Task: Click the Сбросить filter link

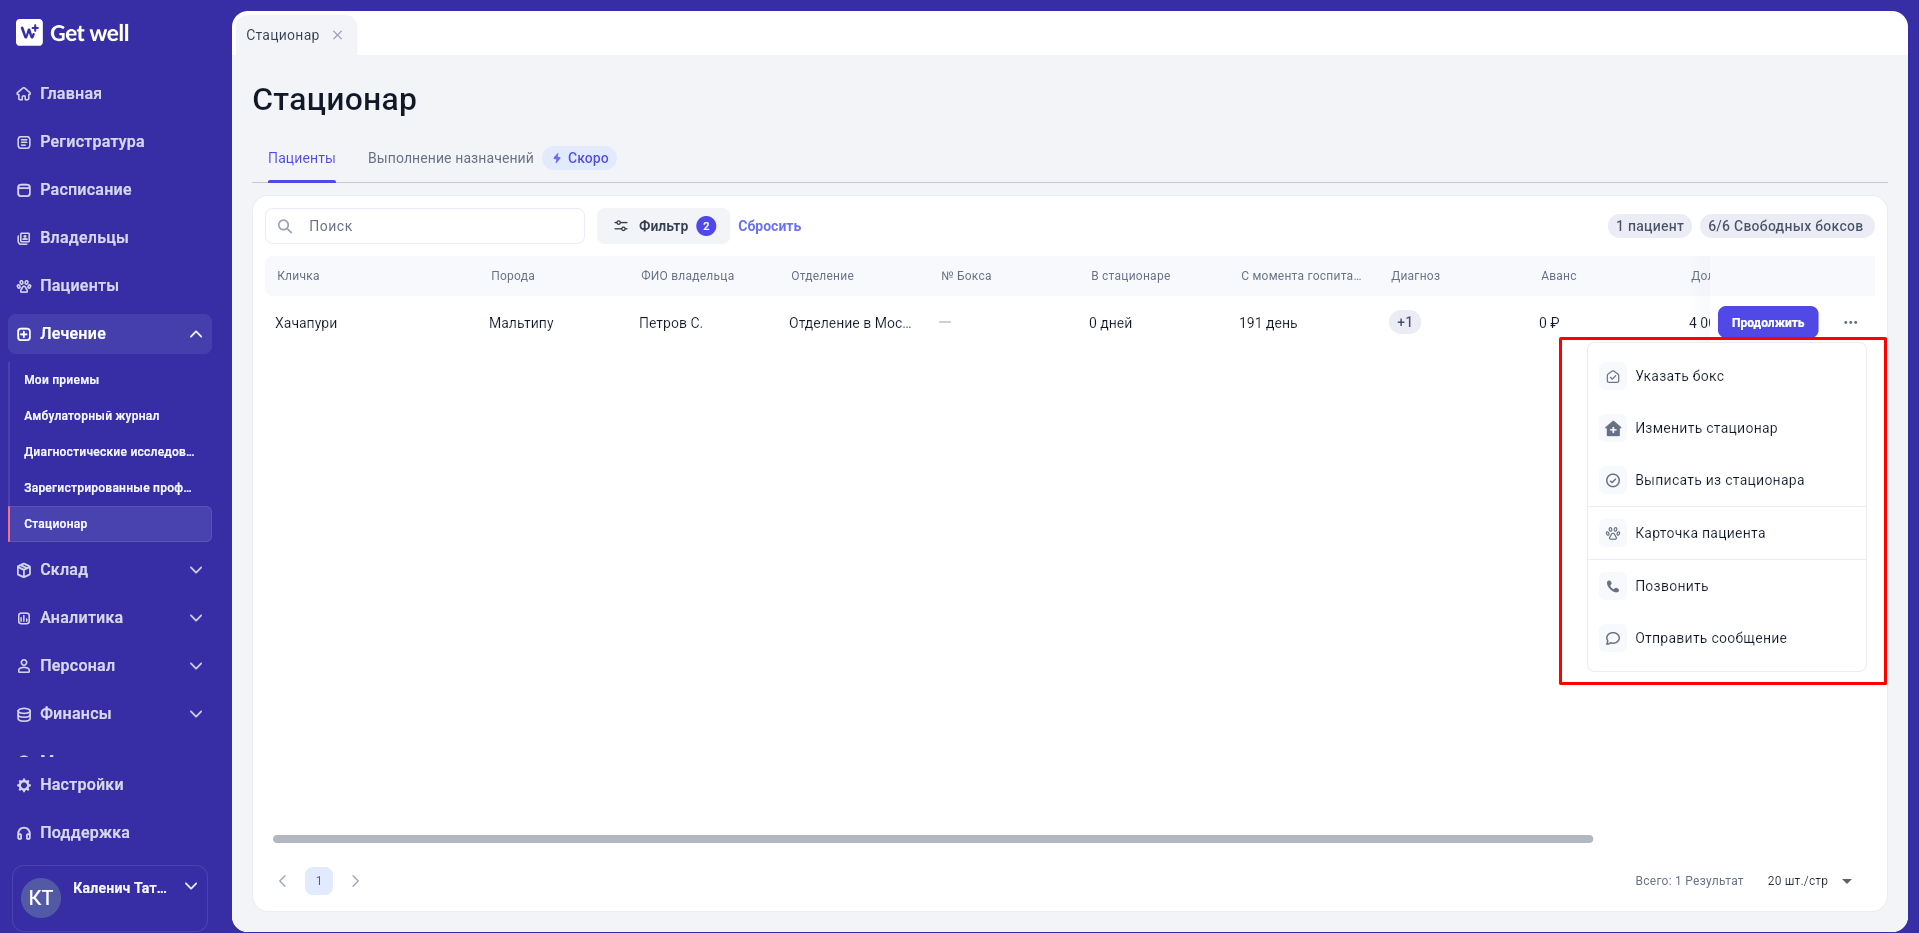Action: (x=770, y=226)
